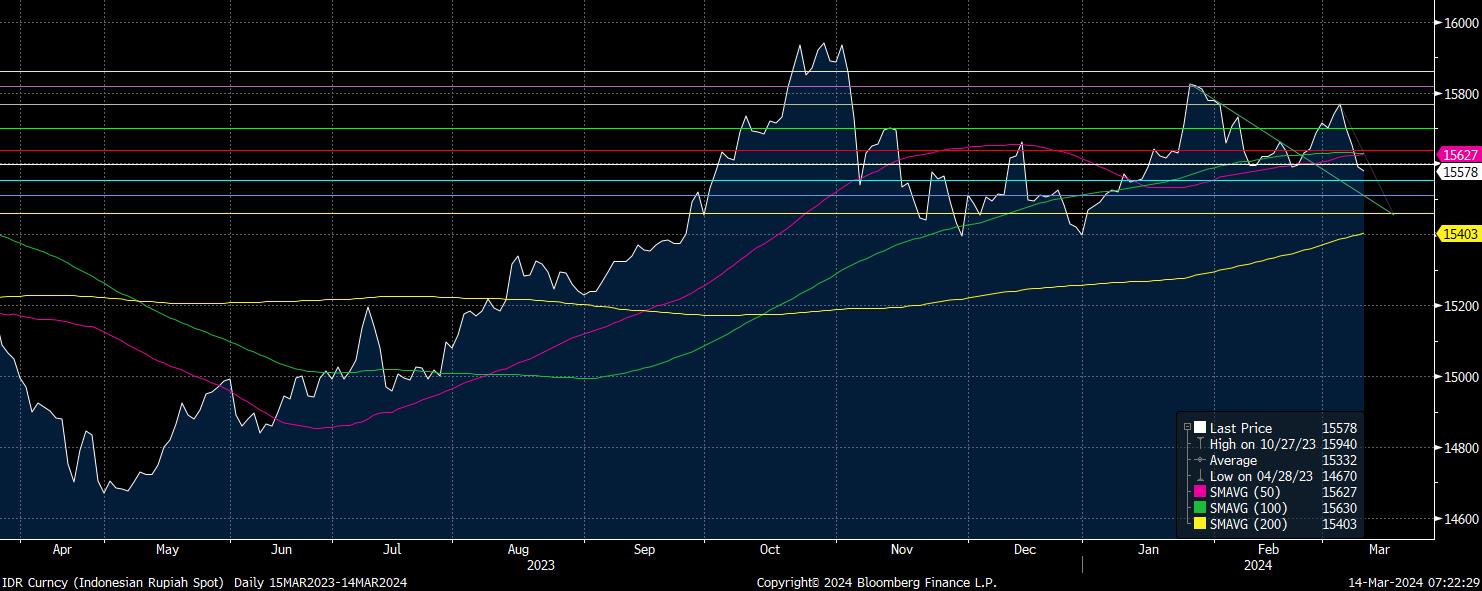This screenshot has width=1482, height=591.
Task: Collapse the legend tree box next to Last Price
Action: (1187, 428)
